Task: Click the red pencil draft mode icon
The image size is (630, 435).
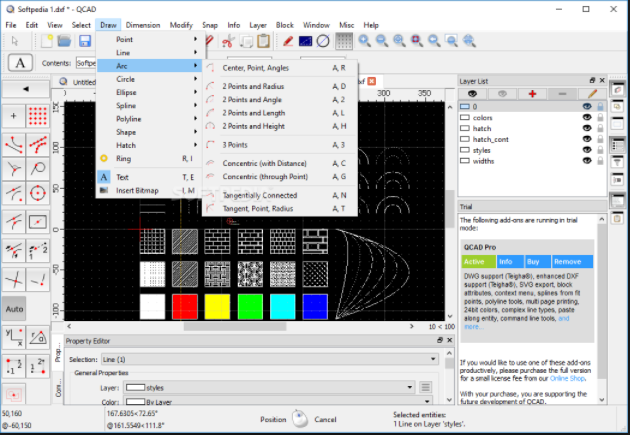Action: tap(288, 41)
